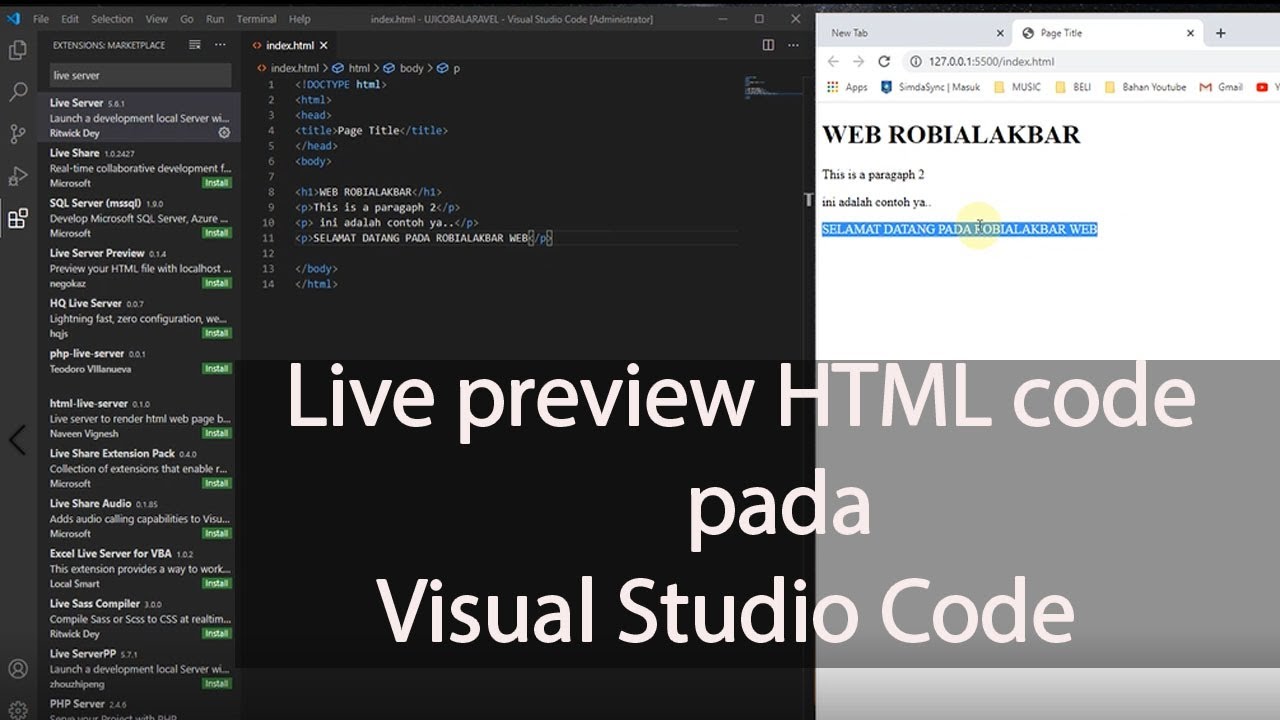The width and height of the screenshot is (1280, 720).
Task: Open the Selection menu
Action: click(112, 19)
